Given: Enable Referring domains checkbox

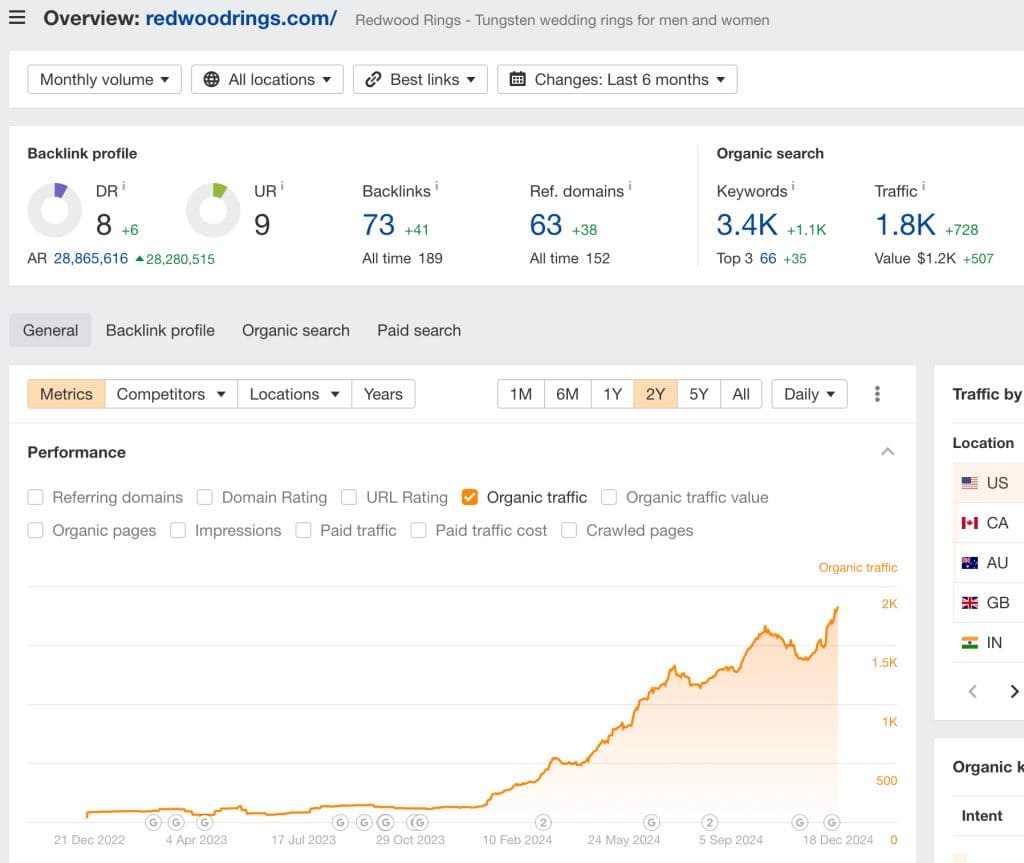Looking at the screenshot, I should 35,497.
